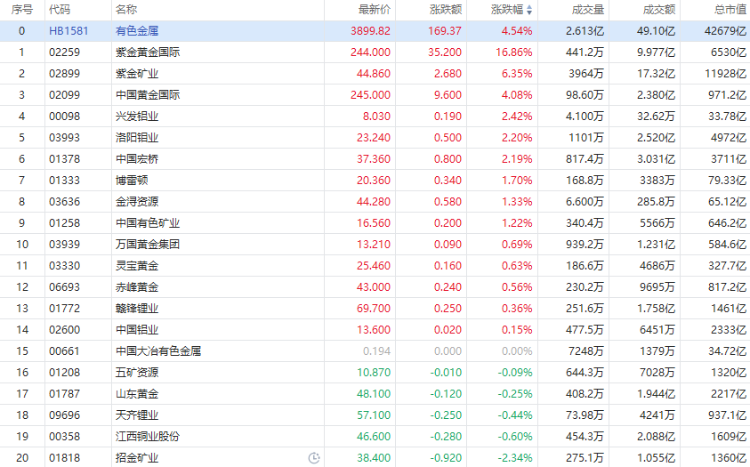Screen dimensions: 750x467
Task: Select stock 博雷顿
Action: [x=132, y=180]
